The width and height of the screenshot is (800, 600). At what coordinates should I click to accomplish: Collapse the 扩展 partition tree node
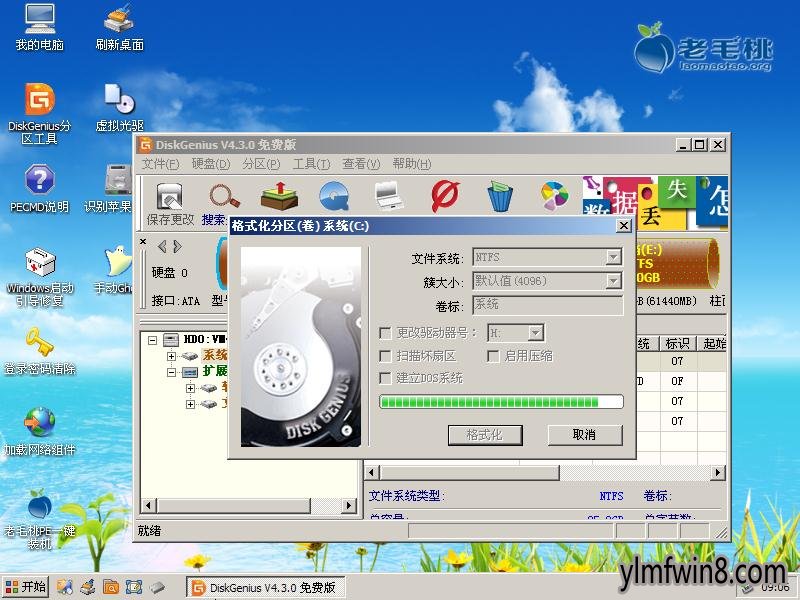coord(171,372)
